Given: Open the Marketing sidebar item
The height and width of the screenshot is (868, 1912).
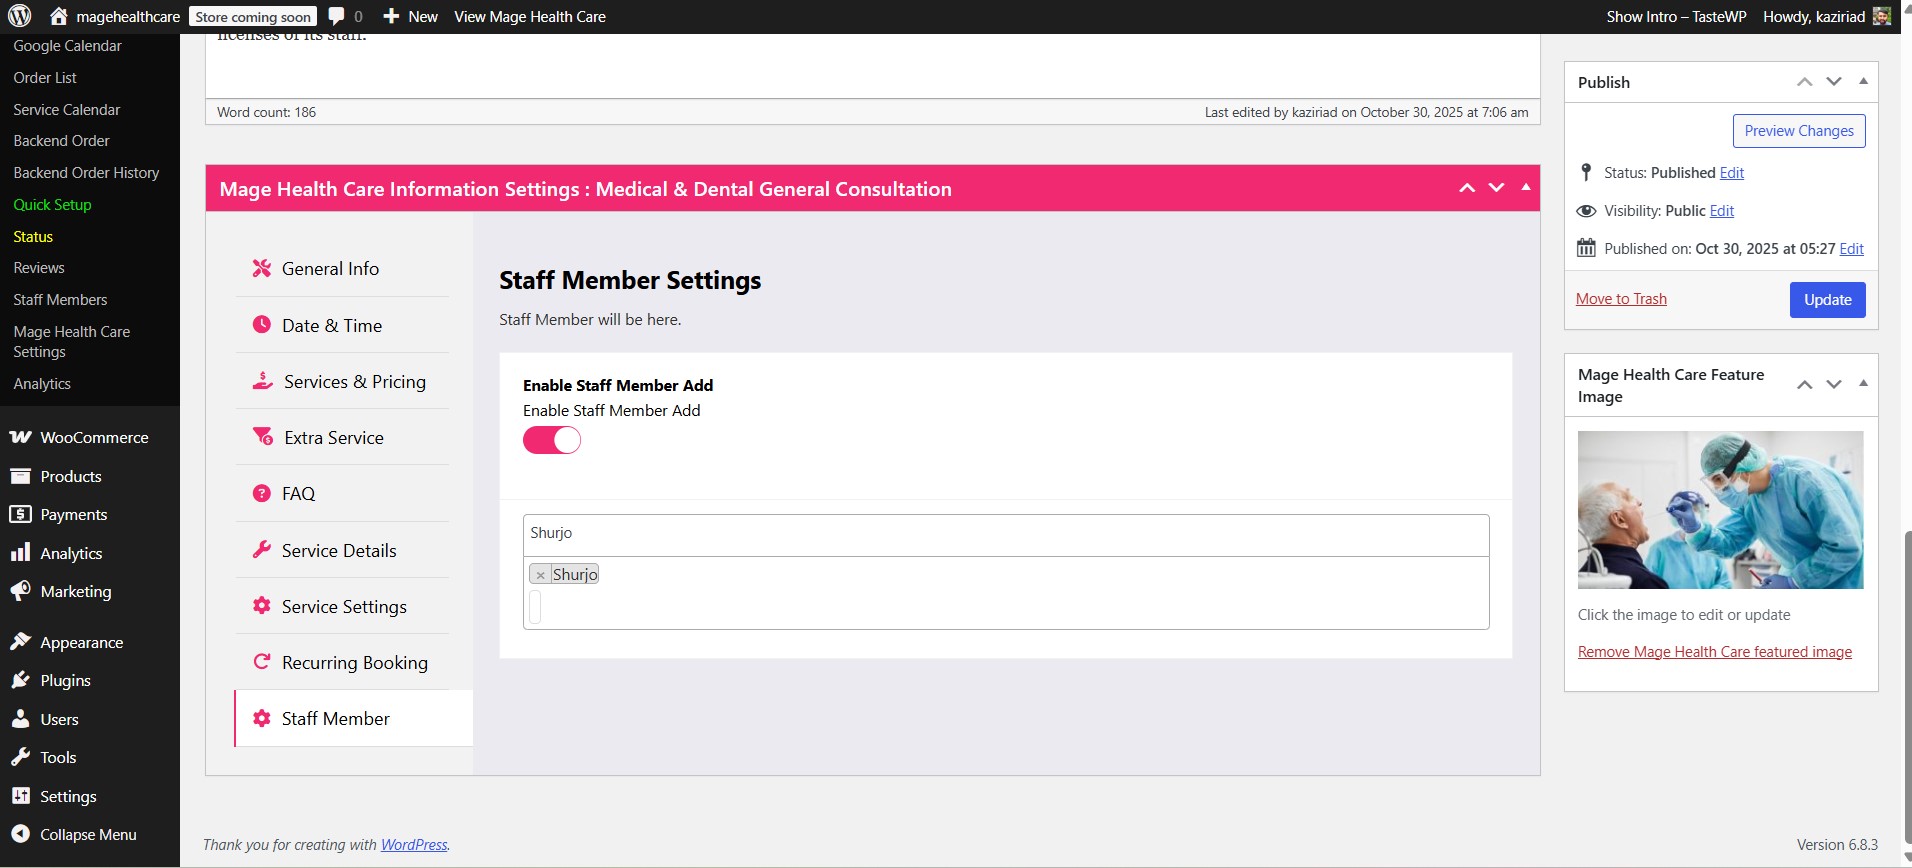Looking at the screenshot, I should tap(75, 591).
